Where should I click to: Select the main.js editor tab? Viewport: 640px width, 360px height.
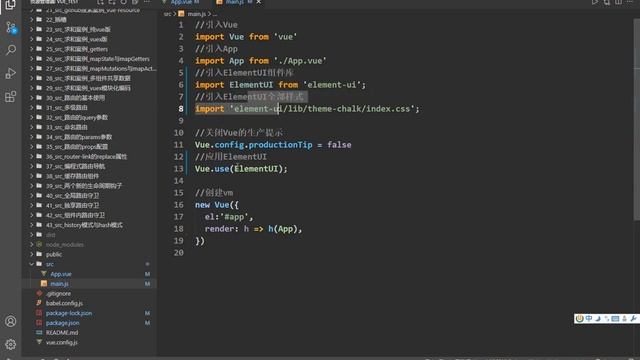234,2
